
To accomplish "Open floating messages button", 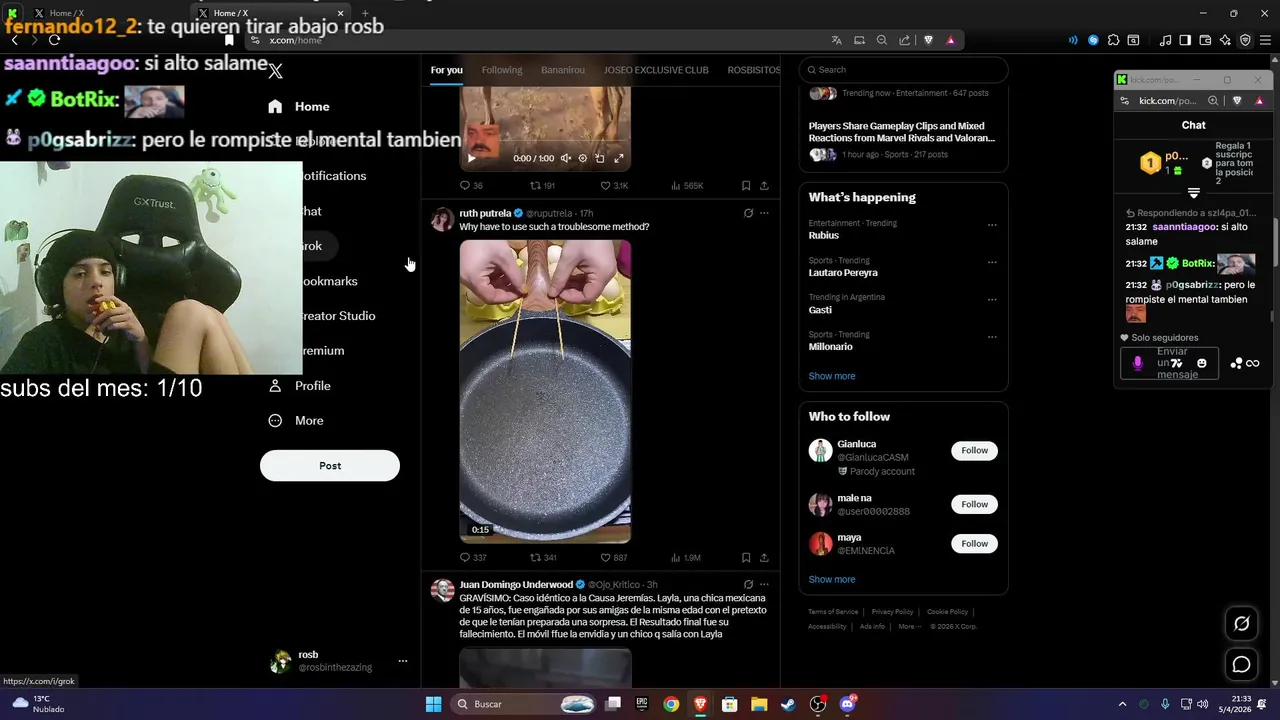I will [x=1241, y=665].
